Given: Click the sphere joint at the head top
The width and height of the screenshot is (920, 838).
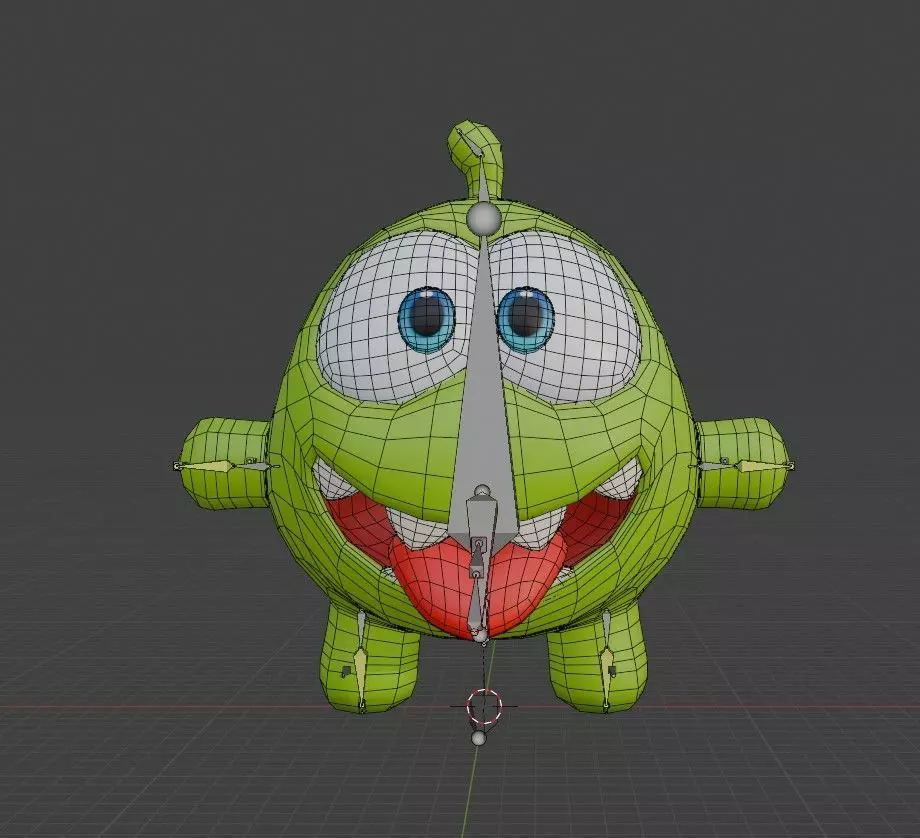Looking at the screenshot, I should coord(483,219).
